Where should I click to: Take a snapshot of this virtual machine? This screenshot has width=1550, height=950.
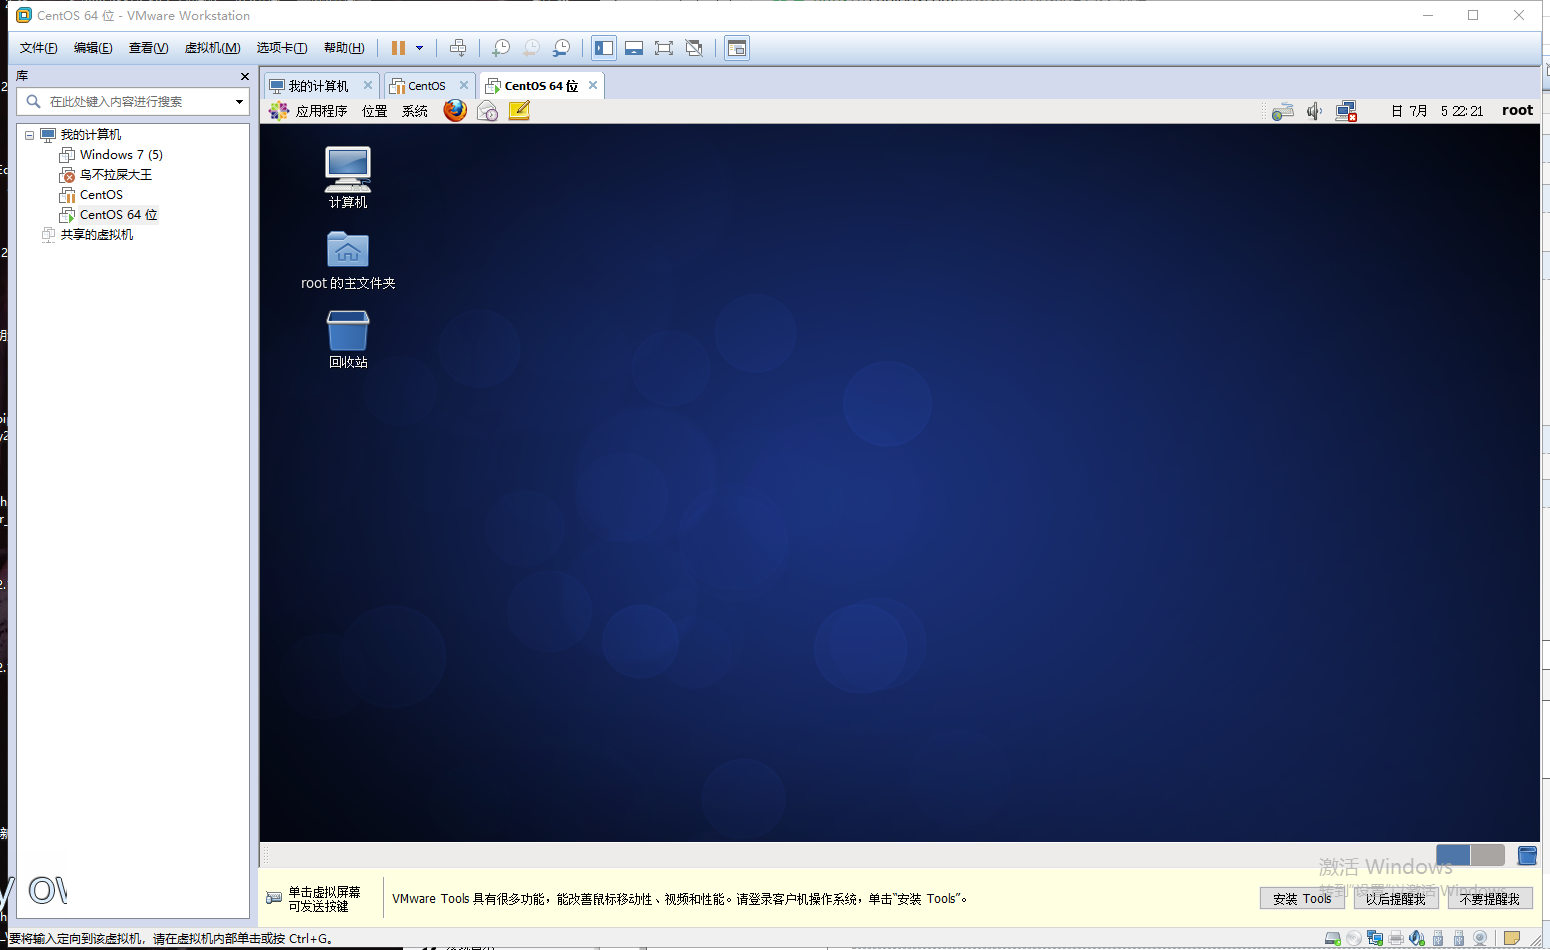(501, 48)
